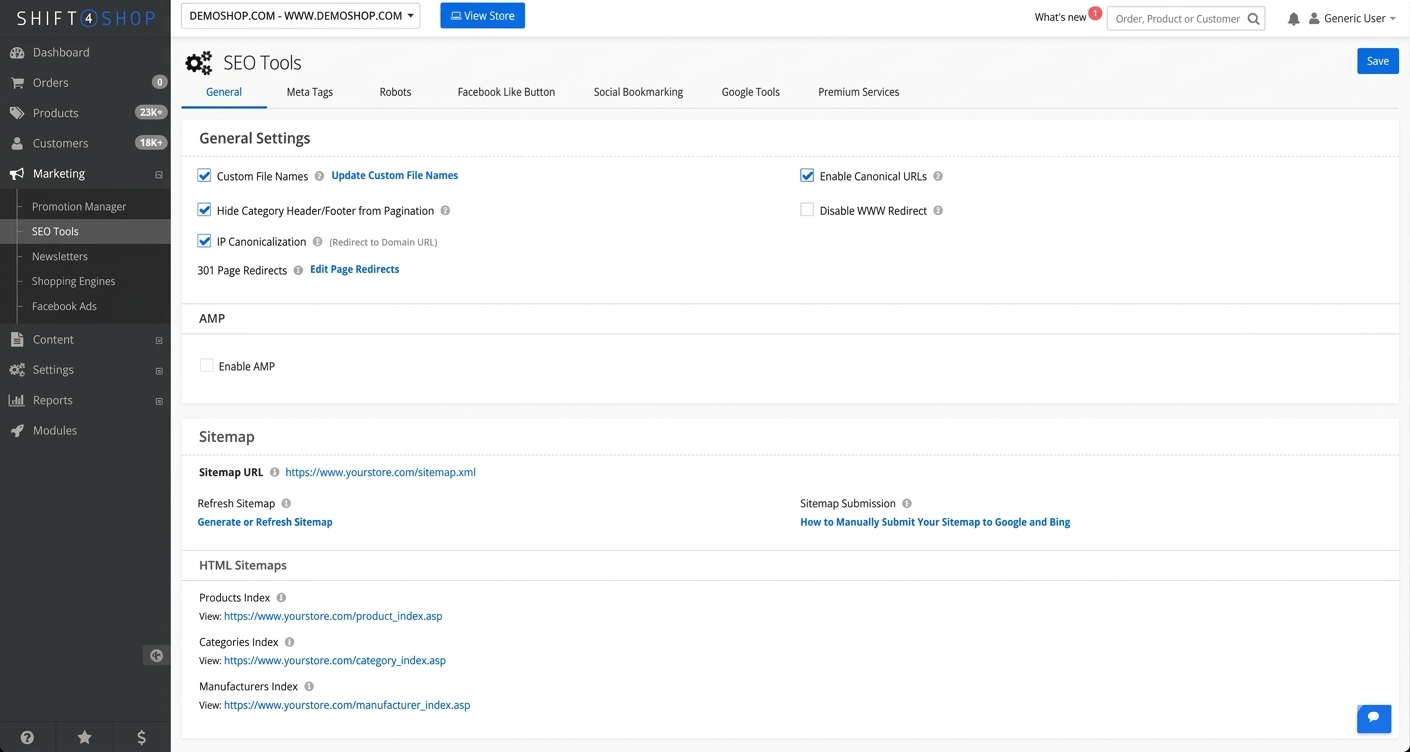Click the Customers sidebar icon
Viewport: 1410px width, 752px height.
tap(18, 143)
